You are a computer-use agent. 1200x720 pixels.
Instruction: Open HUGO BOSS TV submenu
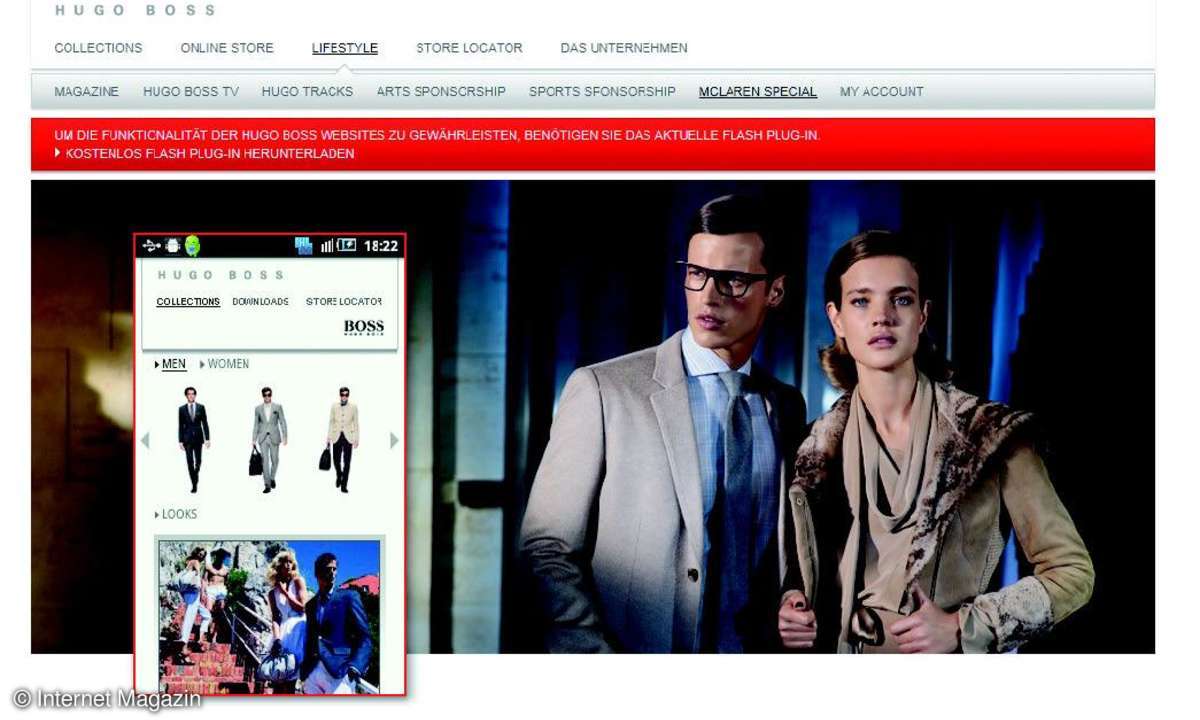point(191,91)
